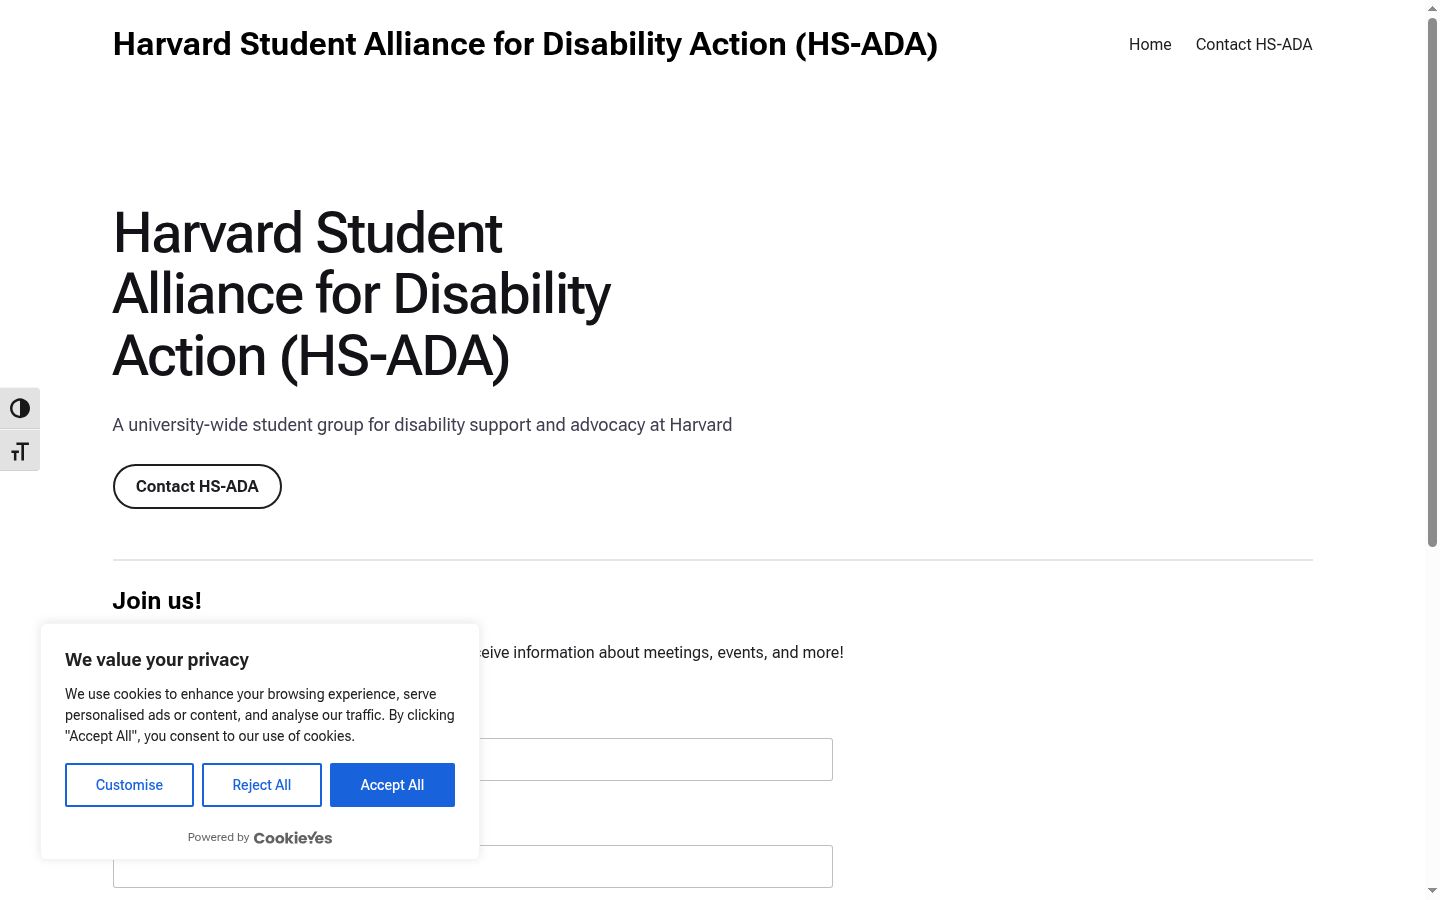Click the "Join us!" heading
Viewport: 1440px width, 900px height.
pos(157,601)
